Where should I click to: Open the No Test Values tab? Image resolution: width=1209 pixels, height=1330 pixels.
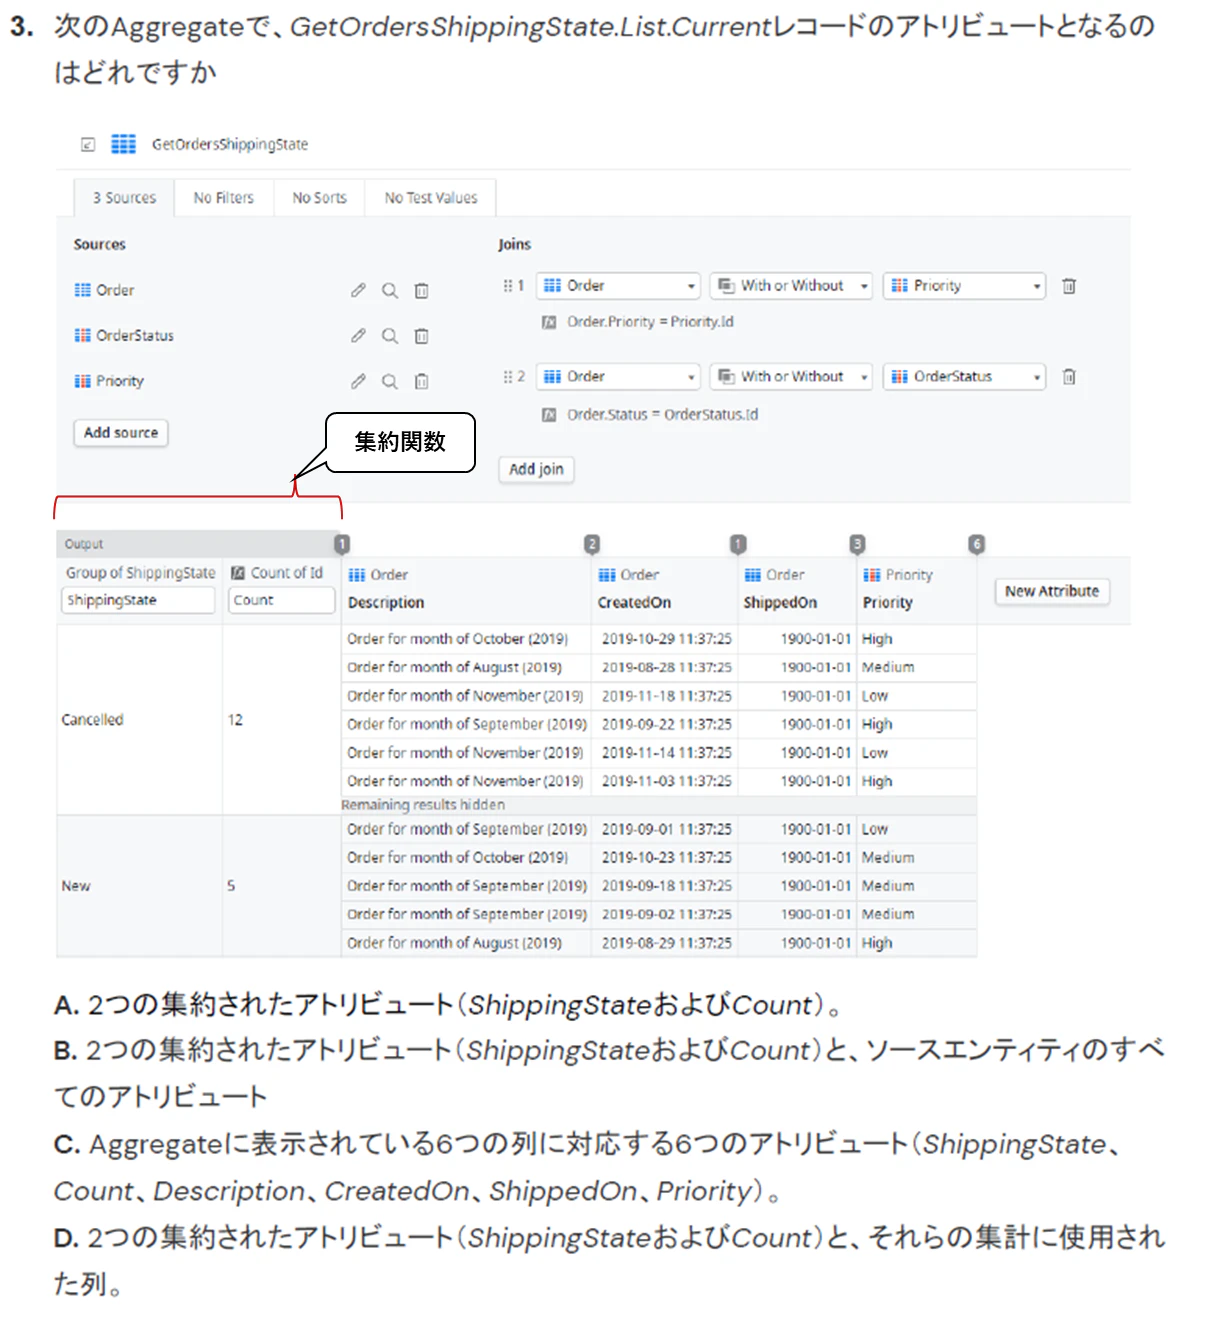431,198
